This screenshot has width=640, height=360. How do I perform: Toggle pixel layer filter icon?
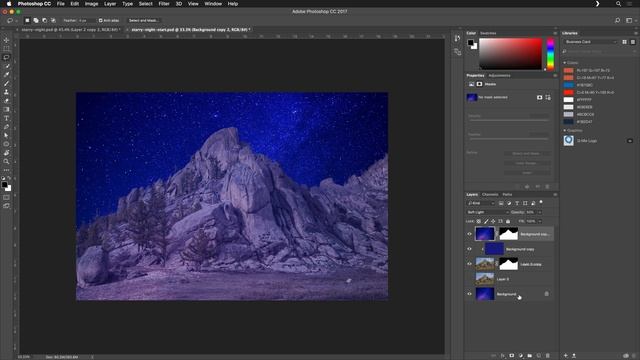(x=501, y=203)
